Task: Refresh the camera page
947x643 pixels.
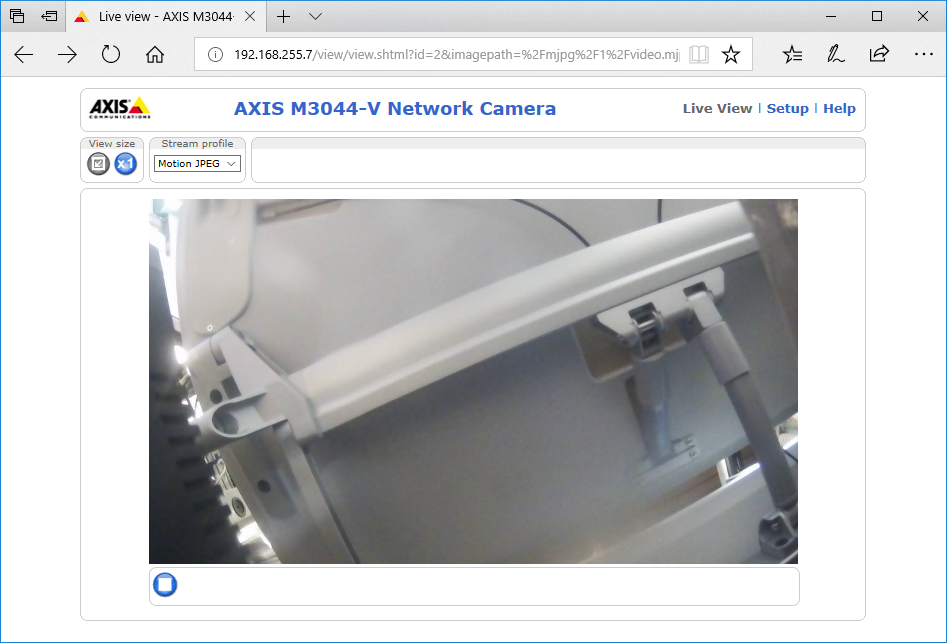Action: (x=111, y=54)
